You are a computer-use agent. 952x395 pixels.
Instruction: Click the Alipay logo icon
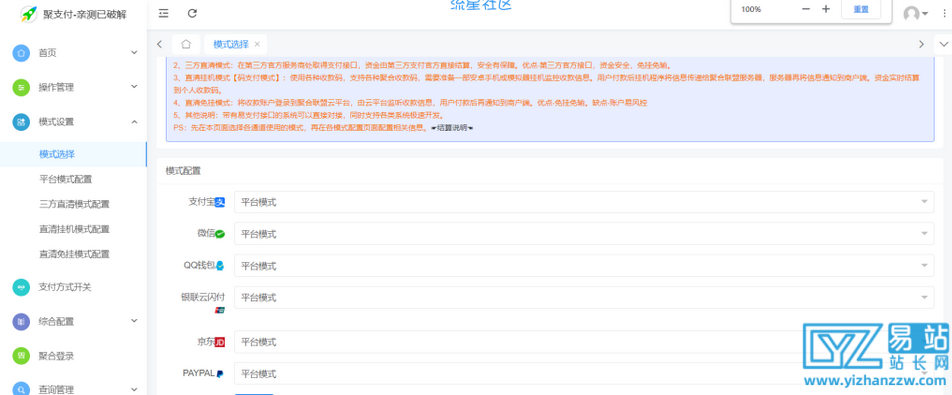(220, 202)
